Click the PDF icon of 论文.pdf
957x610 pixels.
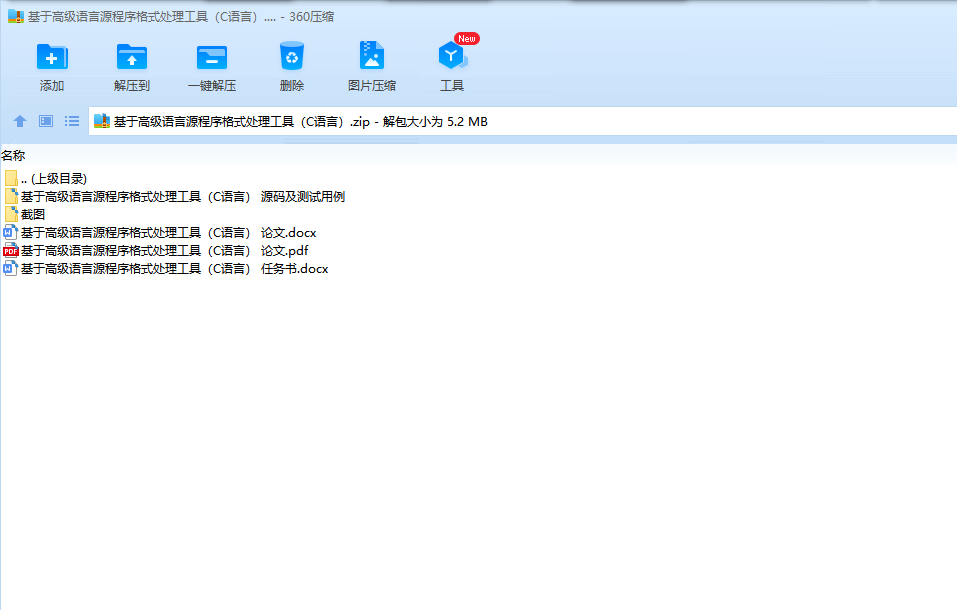[10, 250]
